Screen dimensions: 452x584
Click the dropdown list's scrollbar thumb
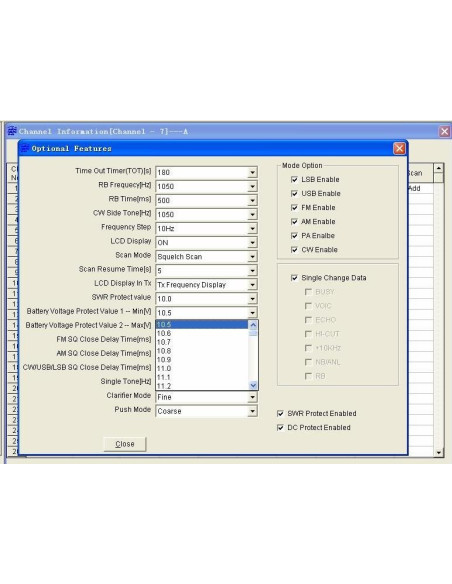tap(253, 333)
